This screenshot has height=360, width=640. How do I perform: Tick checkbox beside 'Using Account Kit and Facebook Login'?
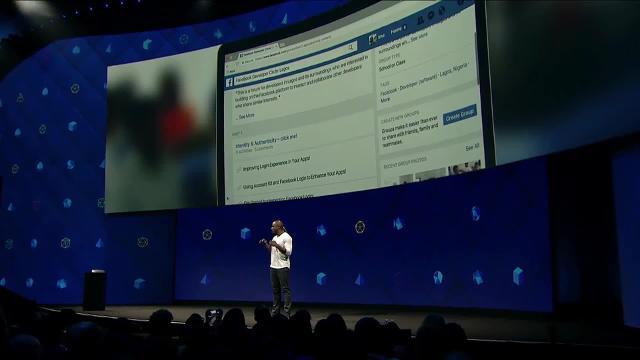click(x=240, y=187)
